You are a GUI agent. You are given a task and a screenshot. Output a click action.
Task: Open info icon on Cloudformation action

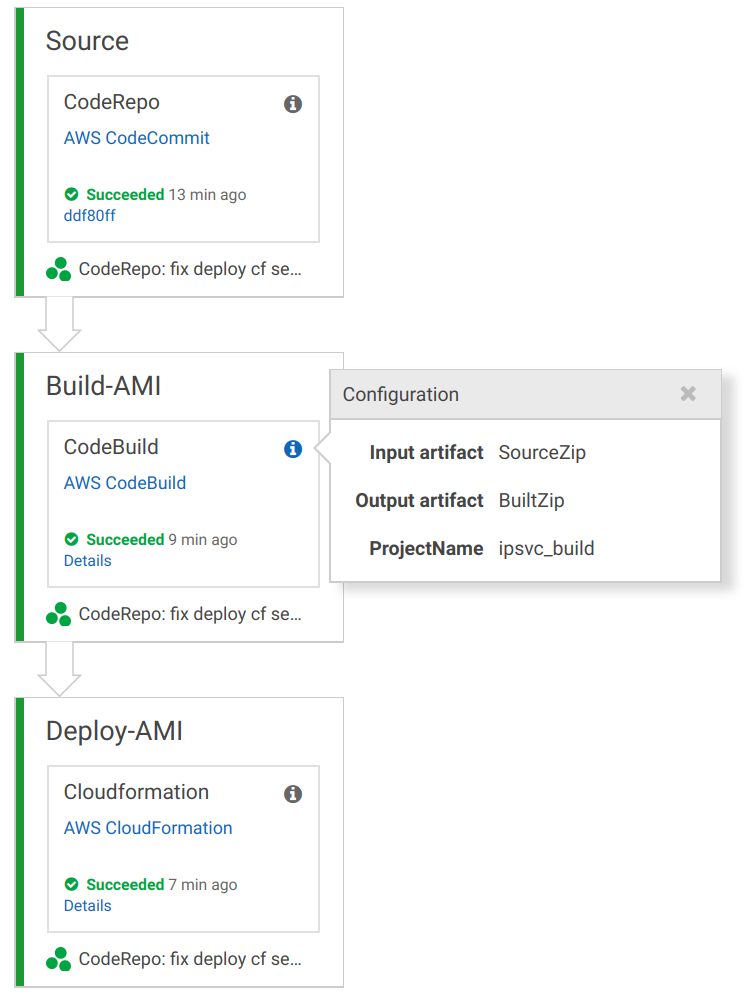tap(293, 794)
